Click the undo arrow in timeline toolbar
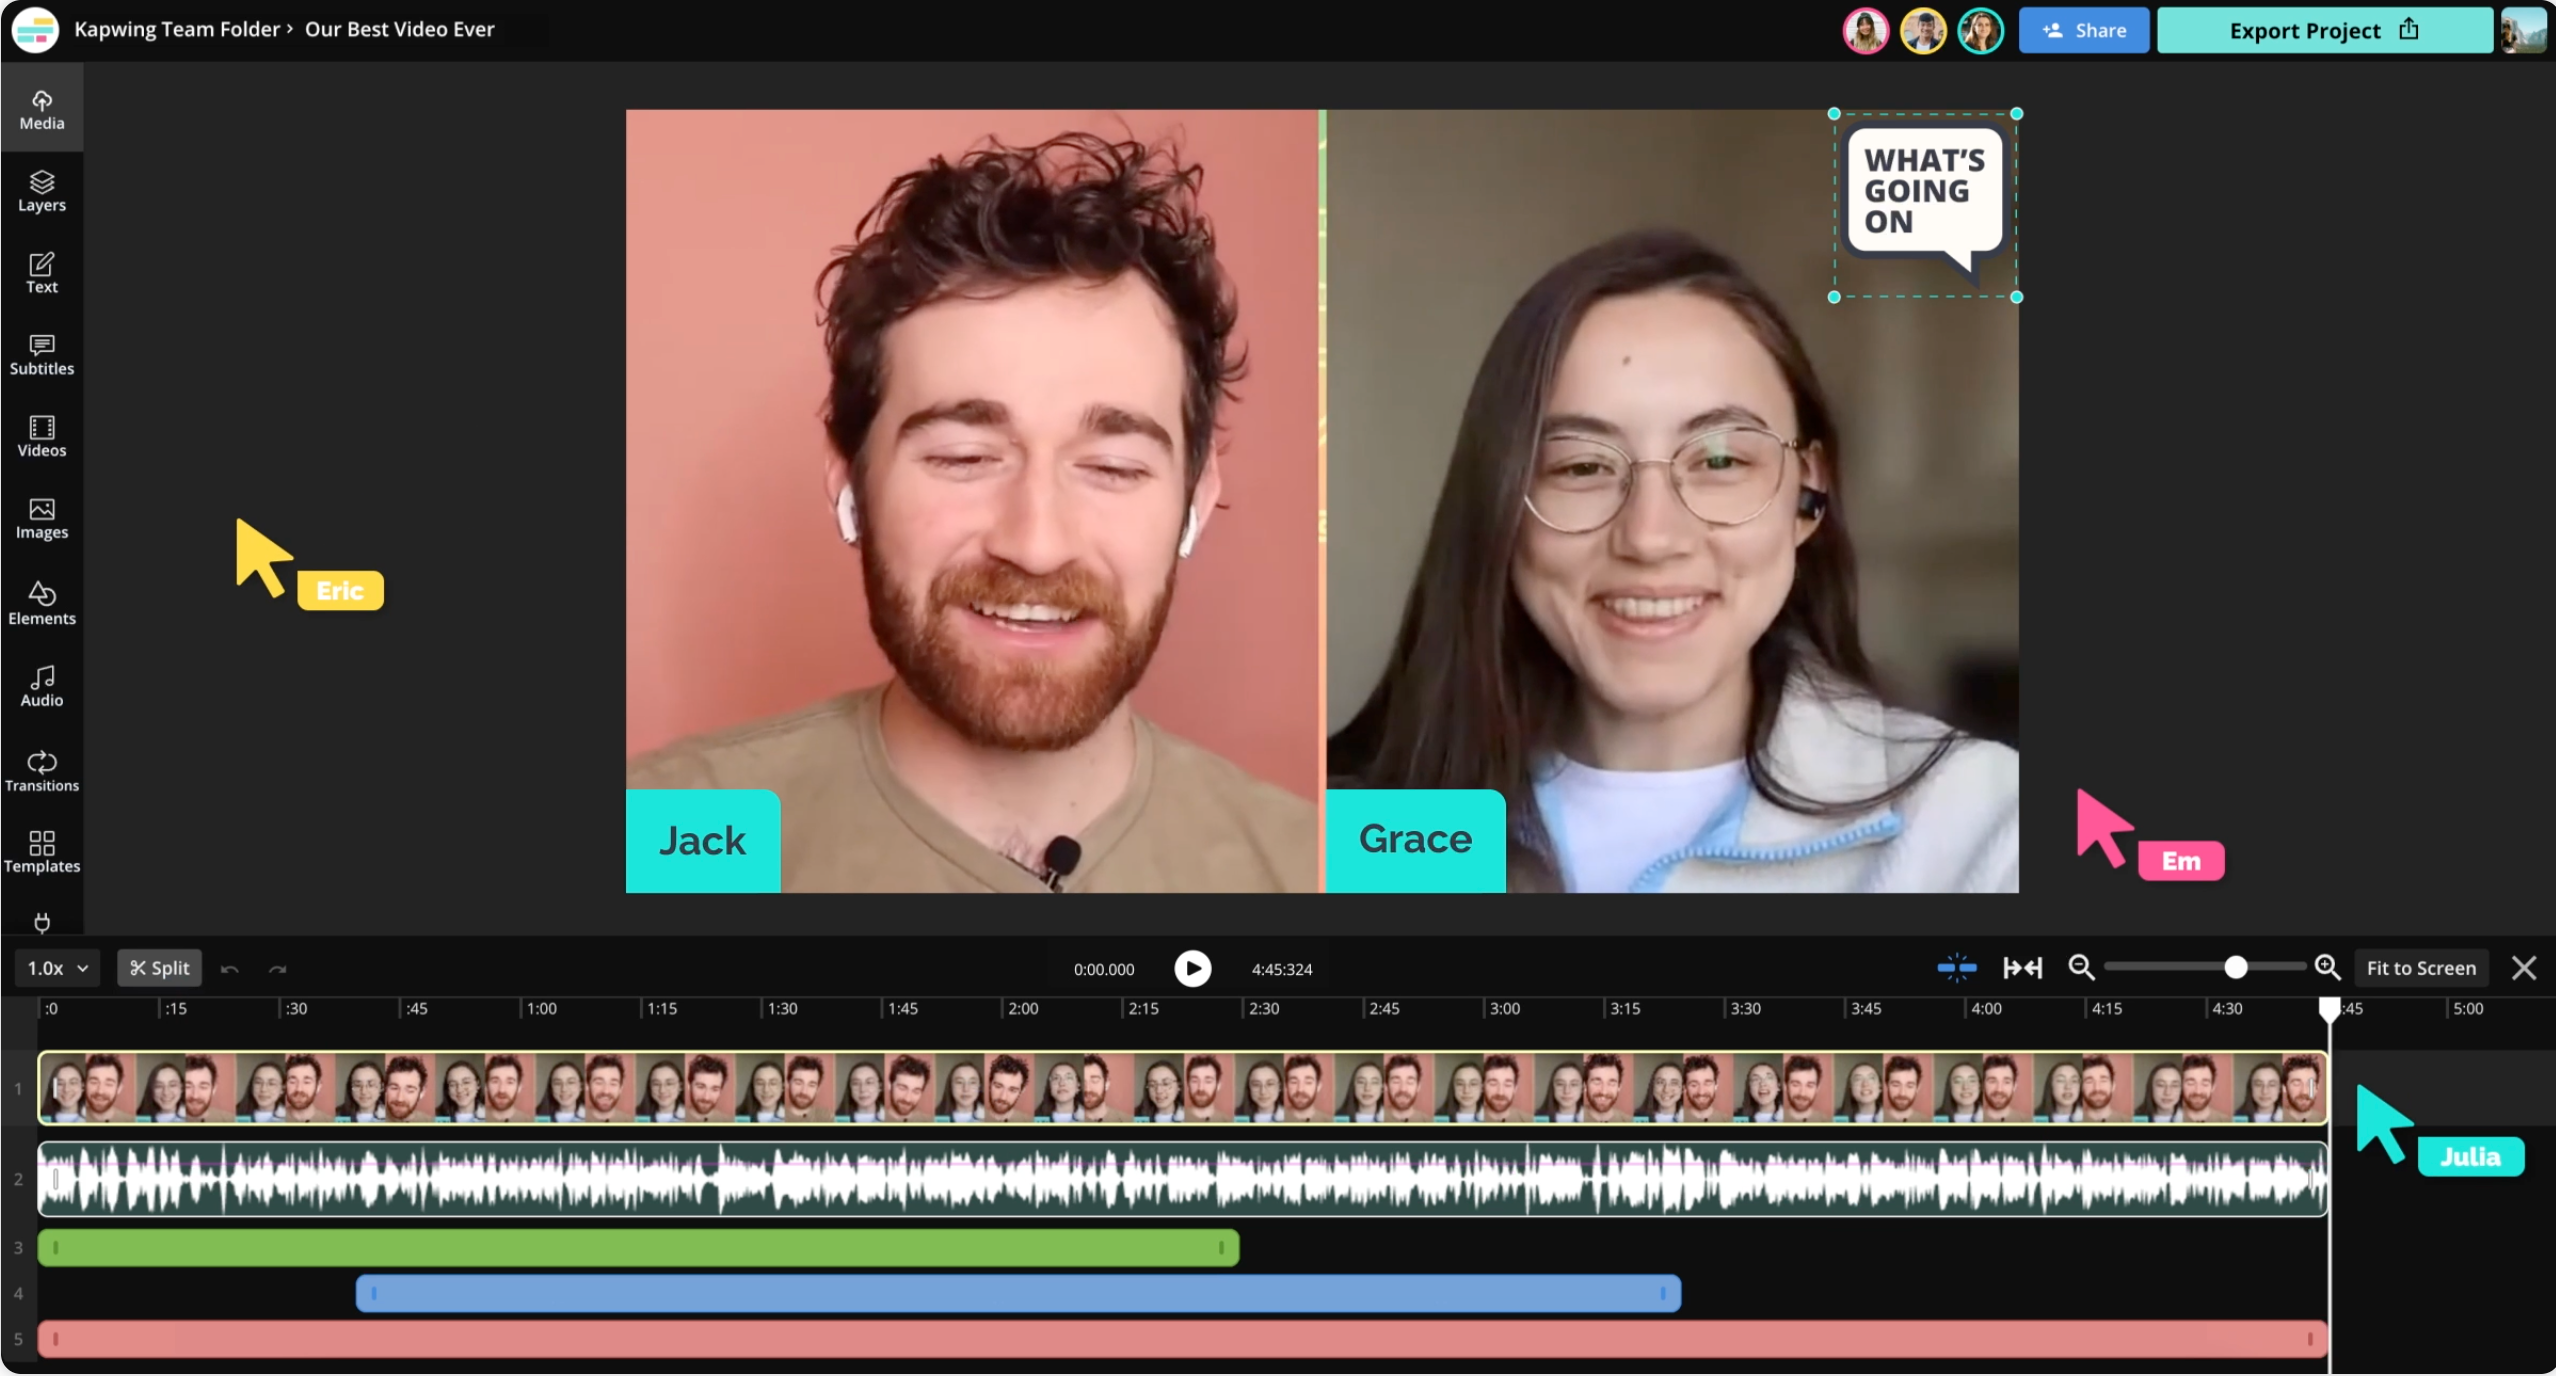Screen dimensions: 2556x1376 tap(229, 968)
